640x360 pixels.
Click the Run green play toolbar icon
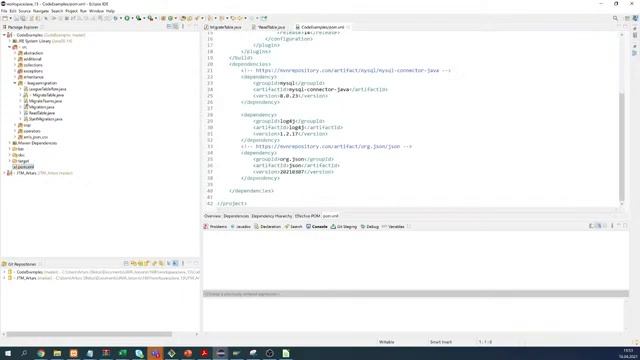click(x=127, y=18)
